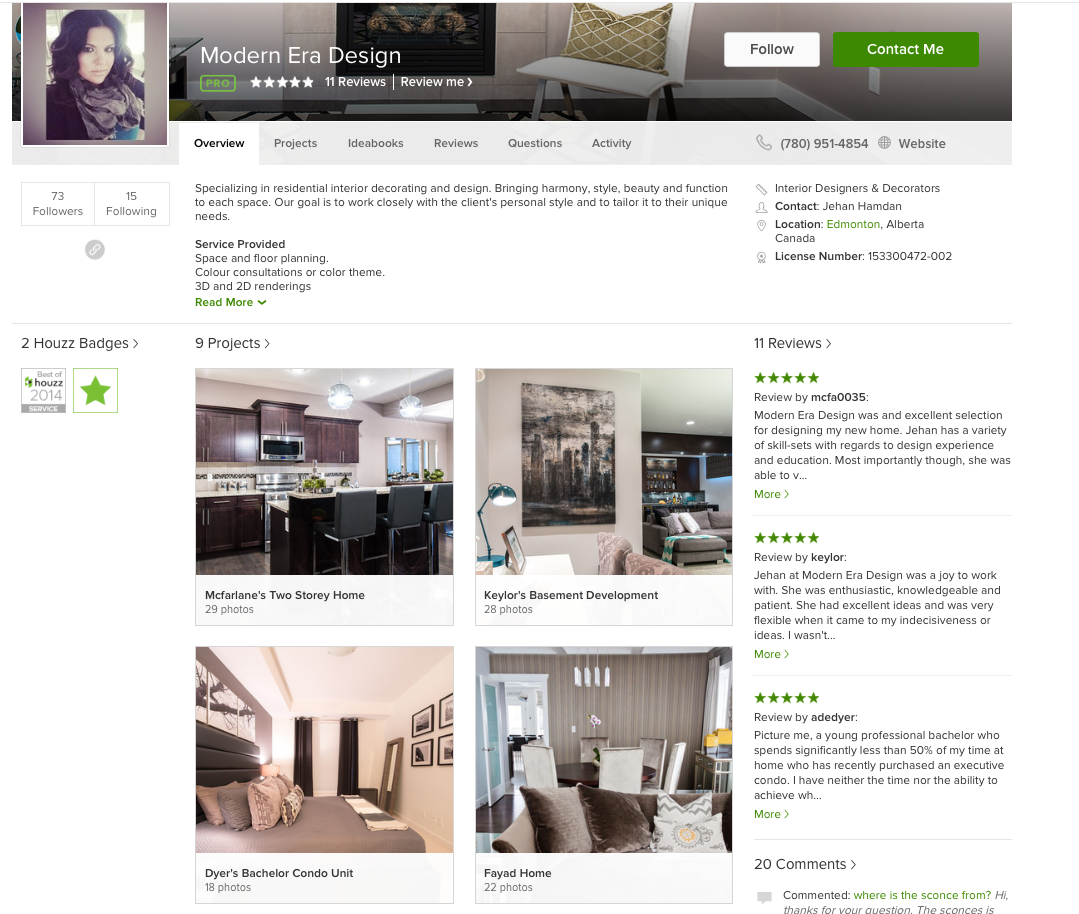Open the 9 Projects section chevron
Image resolution: width=1079 pixels, height=914 pixels.
tap(267, 343)
